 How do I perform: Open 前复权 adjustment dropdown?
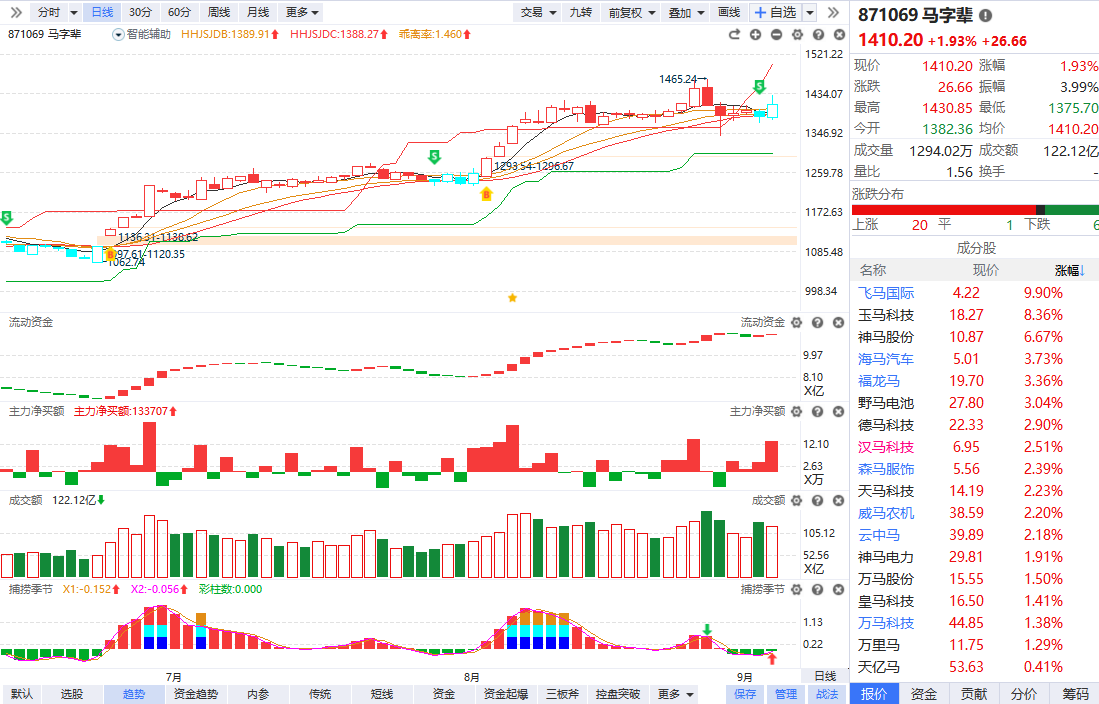coord(632,12)
